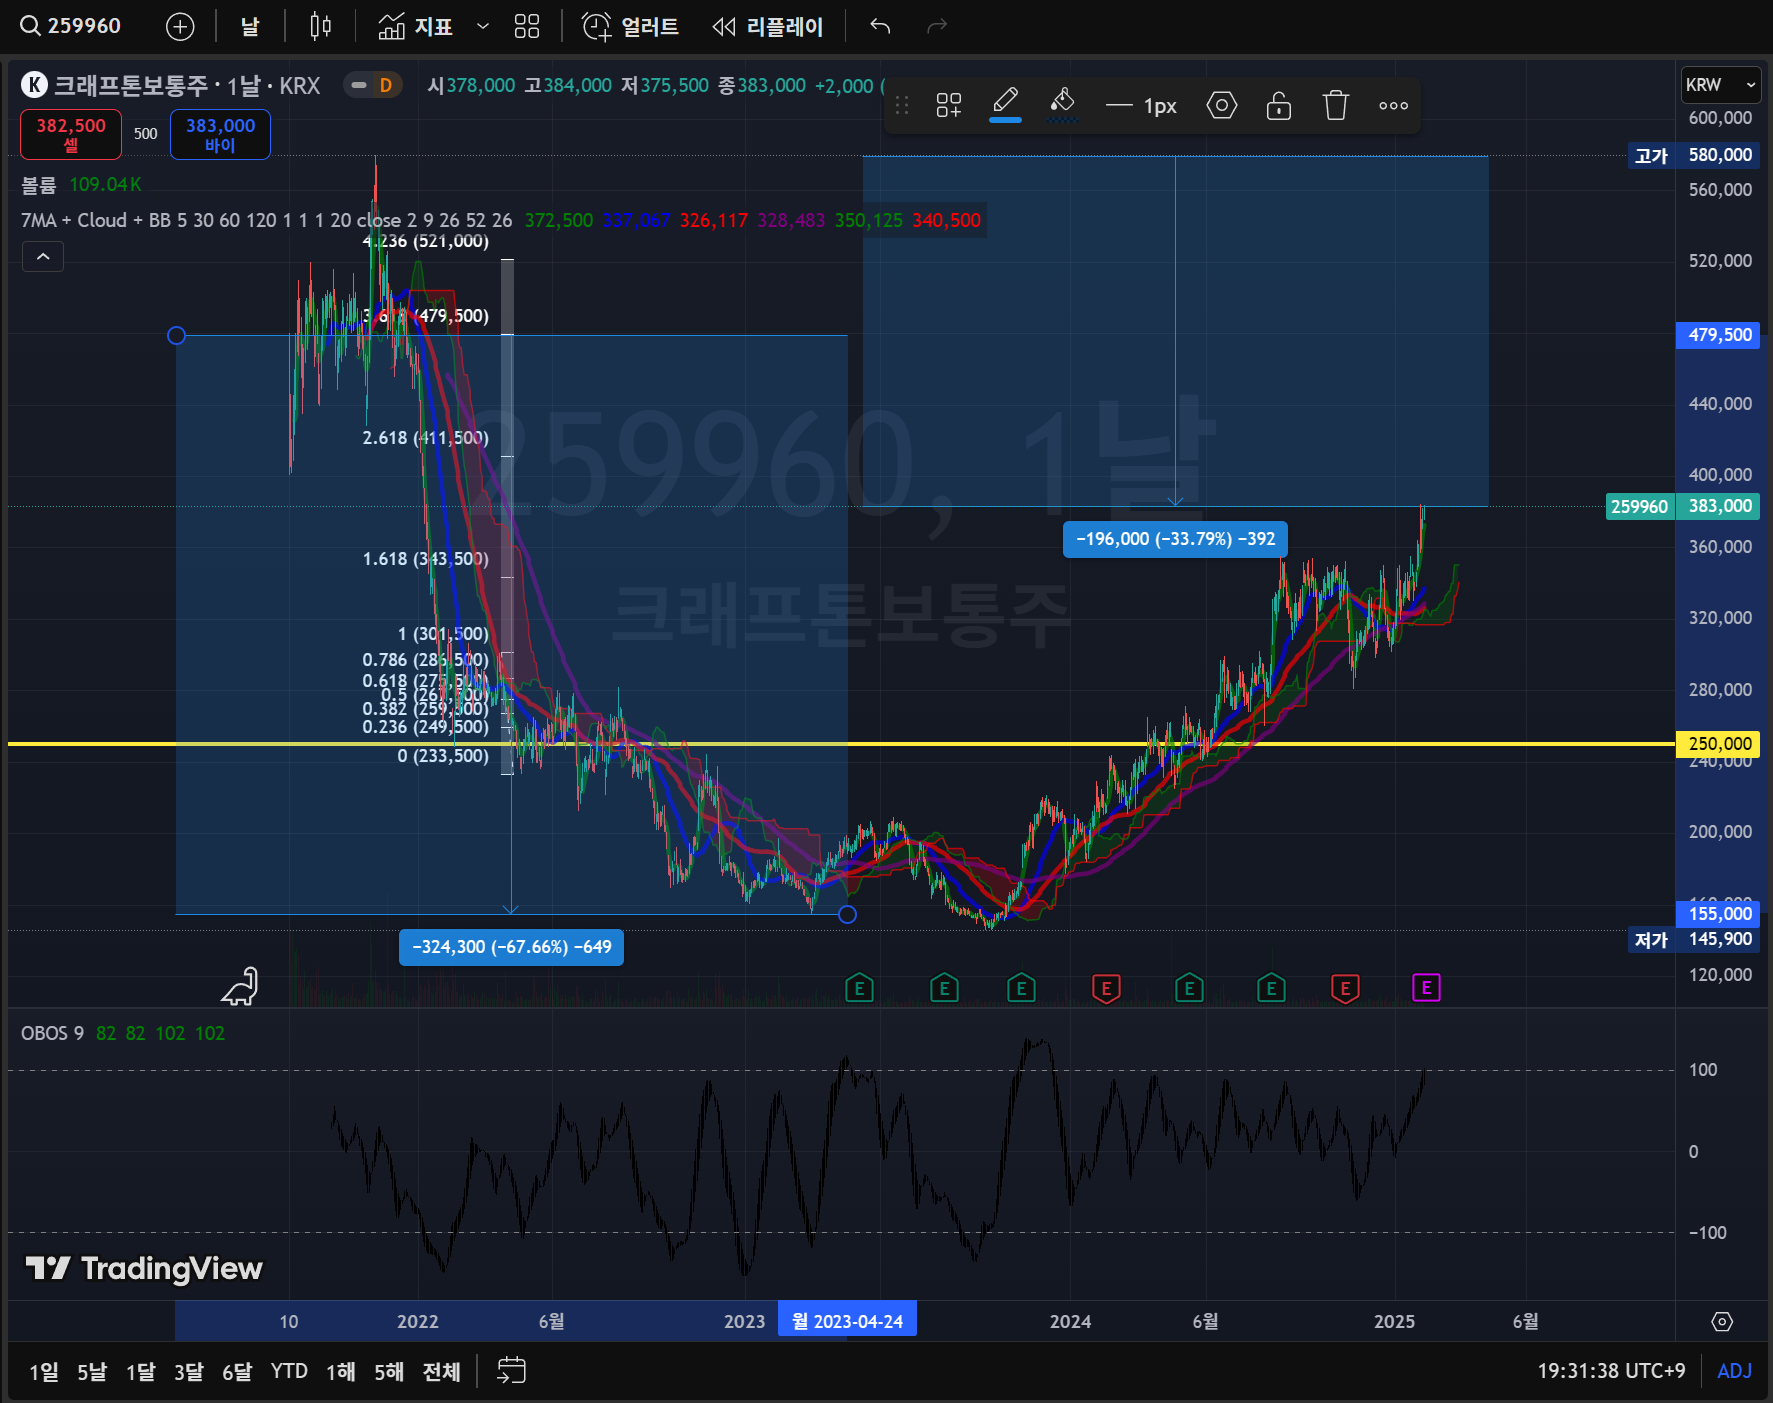Start bar replay with 리플레이
1773x1403 pixels.
(x=768, y=26)
